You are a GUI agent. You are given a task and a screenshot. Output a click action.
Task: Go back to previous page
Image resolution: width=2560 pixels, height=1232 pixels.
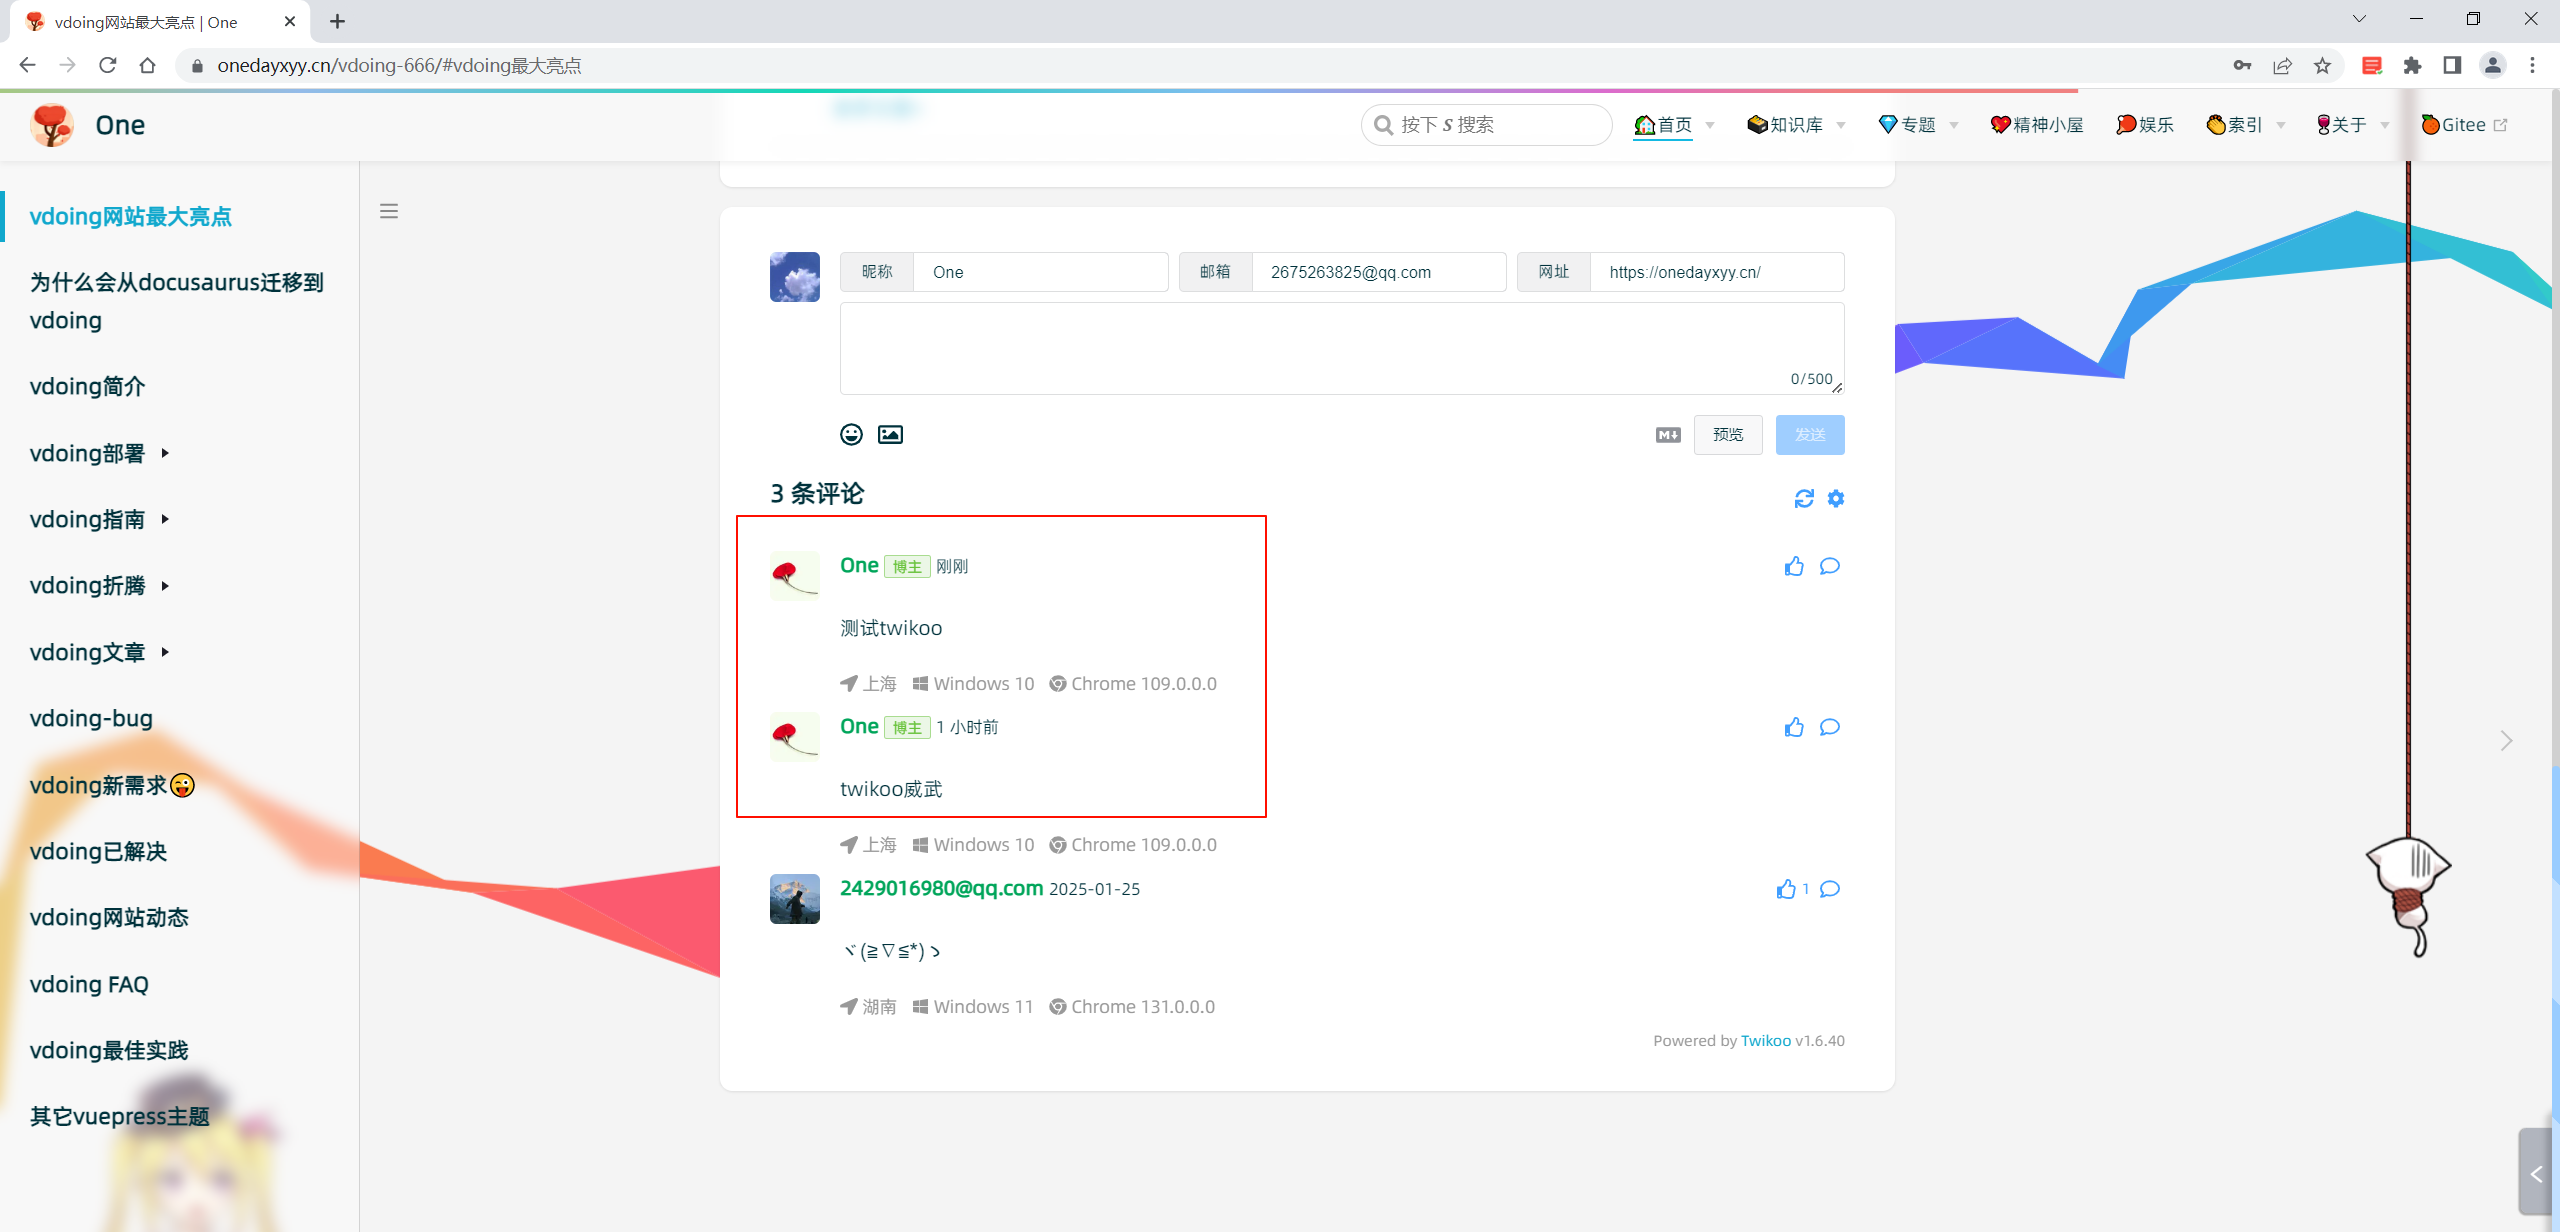pos(28,65)
